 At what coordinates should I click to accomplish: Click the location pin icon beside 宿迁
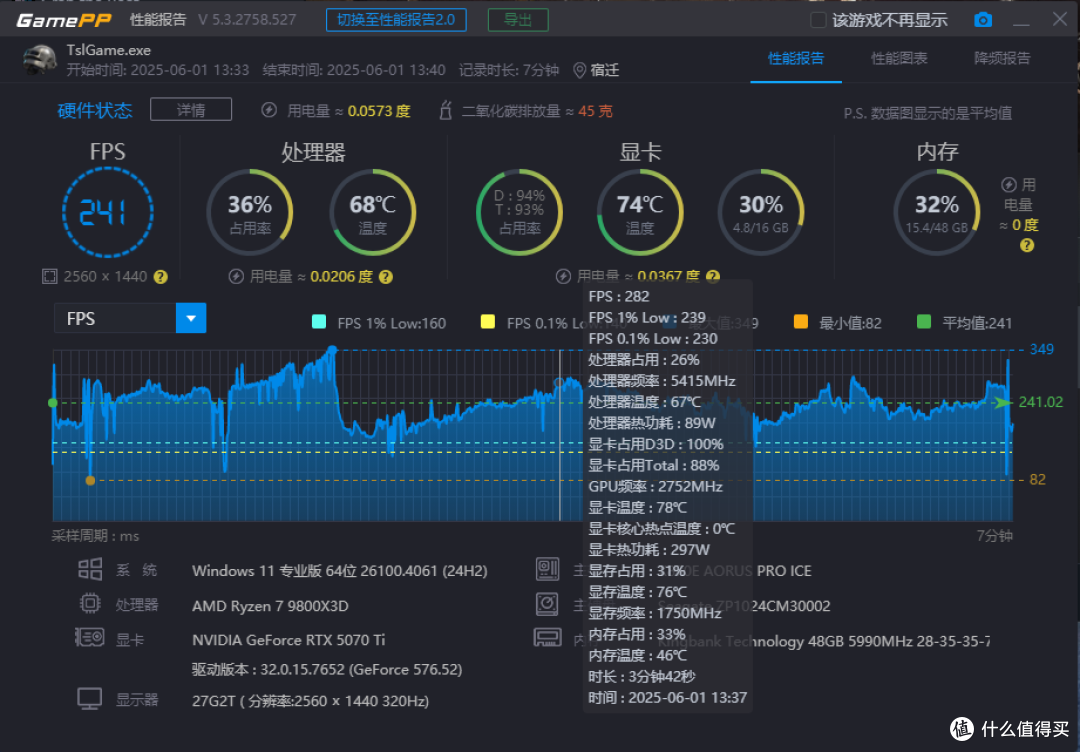pos(580,70)
